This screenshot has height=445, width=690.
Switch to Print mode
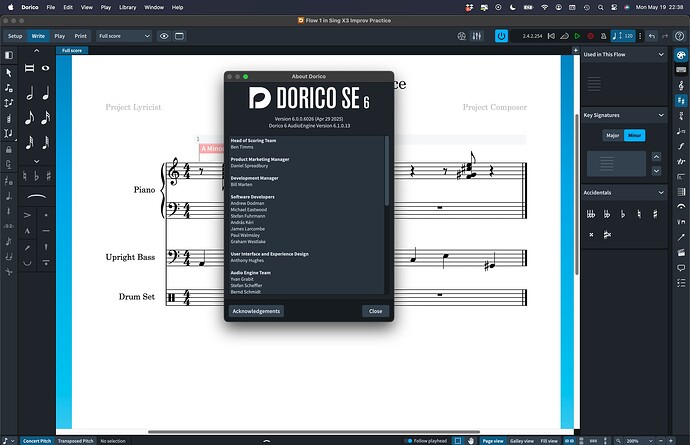[x=81, y=36]
